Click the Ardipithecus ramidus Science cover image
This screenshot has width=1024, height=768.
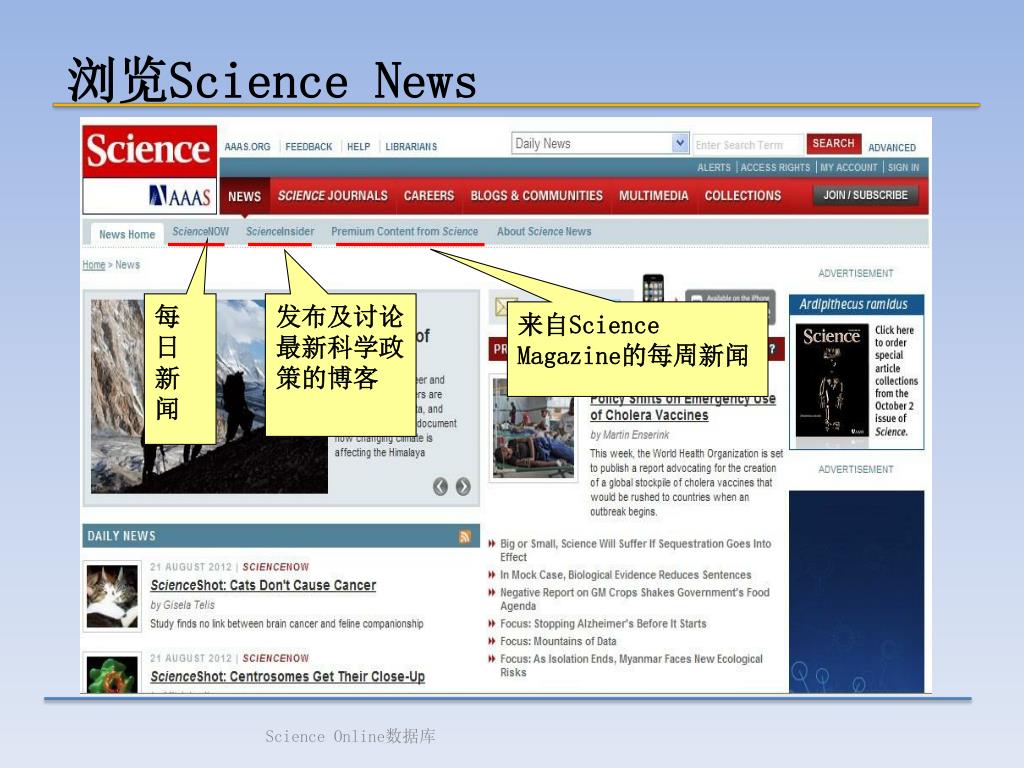(x=831, y=381)
